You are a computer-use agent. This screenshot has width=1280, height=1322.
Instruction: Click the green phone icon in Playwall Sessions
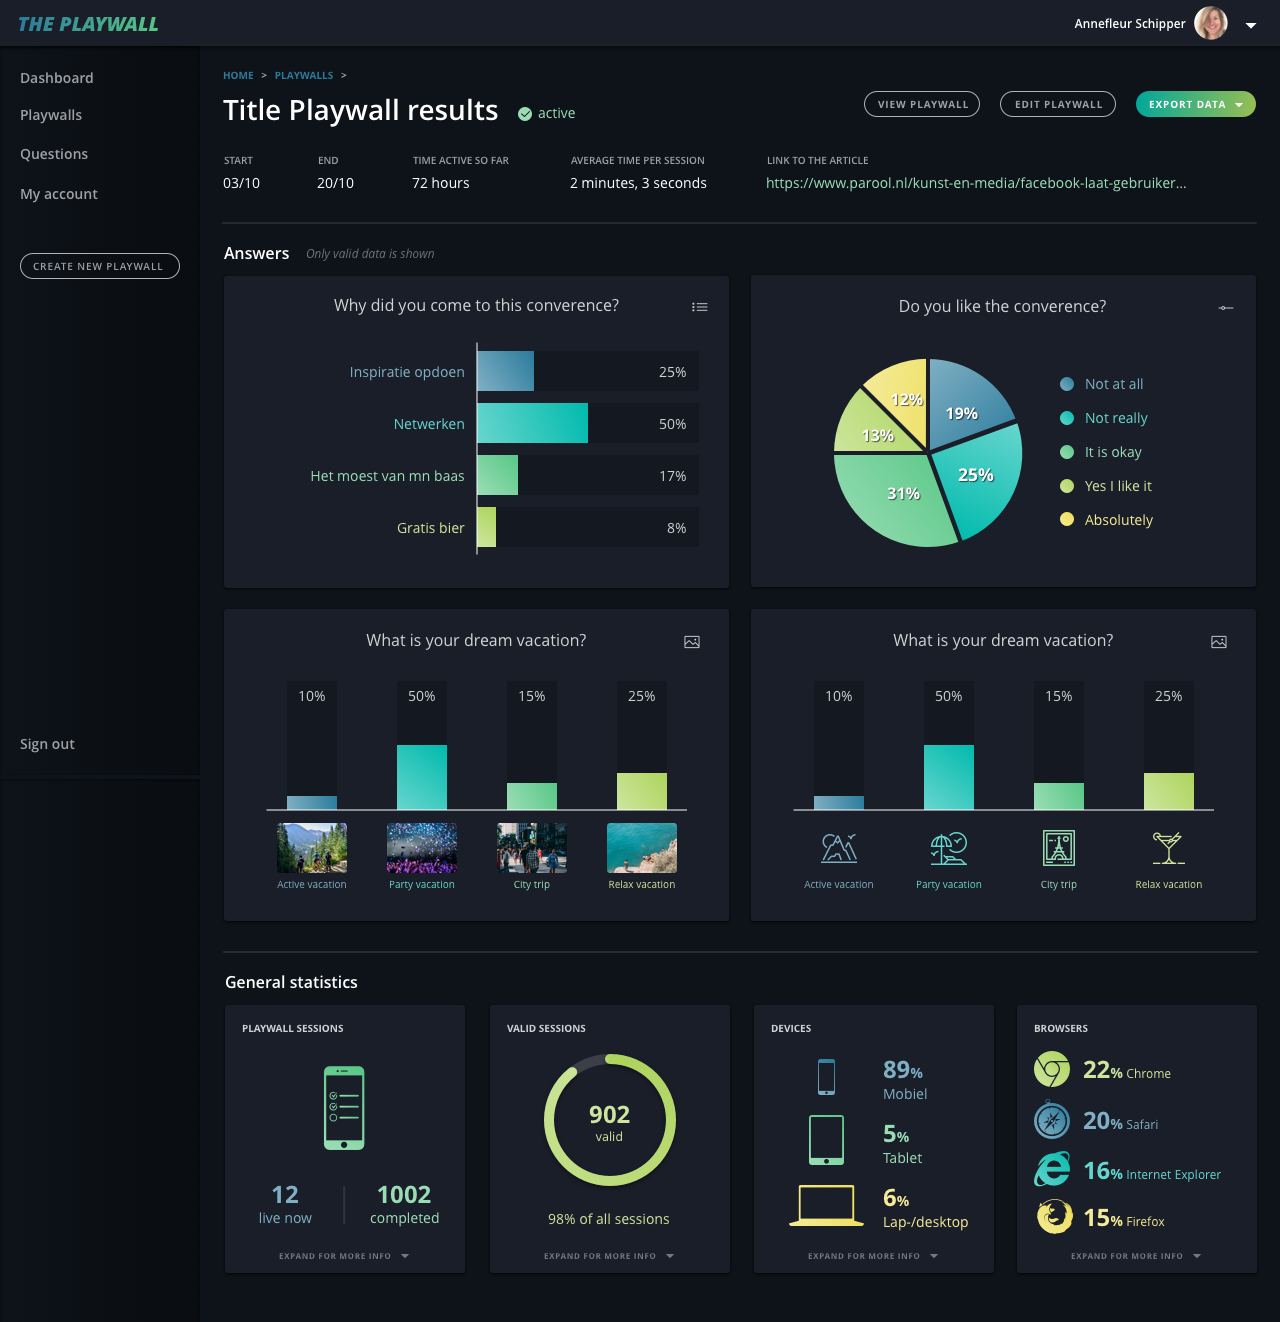(x=344, y=1108)
